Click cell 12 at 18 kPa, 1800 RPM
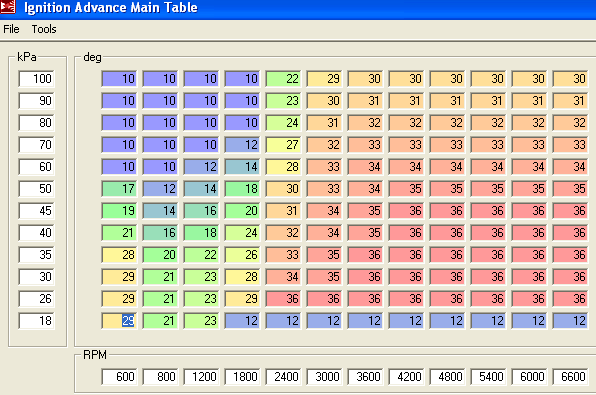This screenshot has height=395, width=596. [242, 321]
